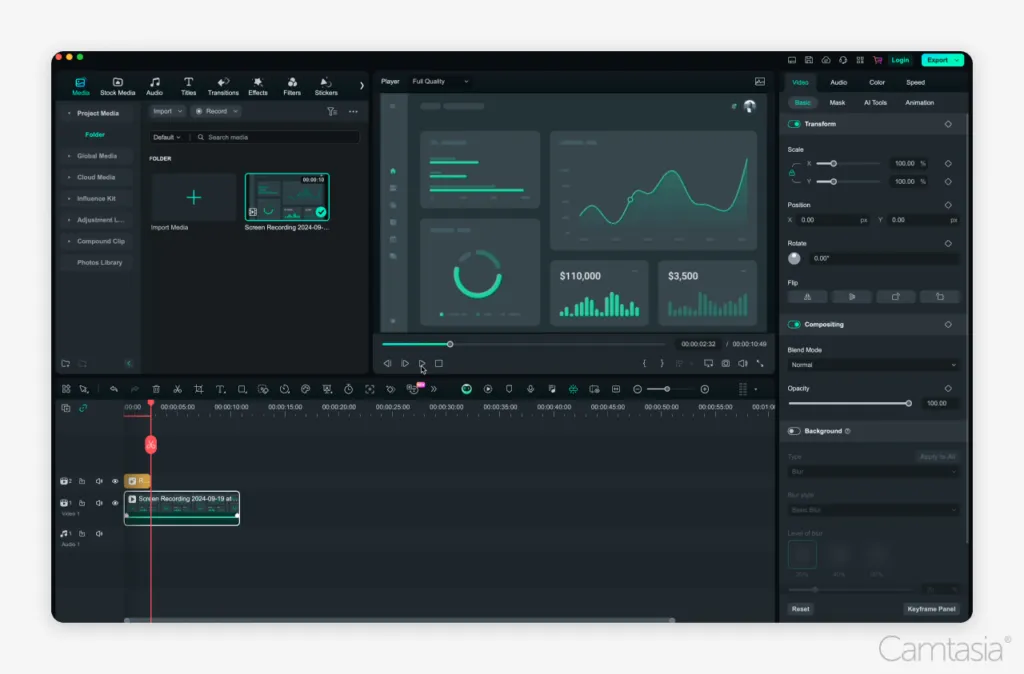Open the Keyframe Panel button
Viewport: 1024px width, 674px height.
pos(931,609)
